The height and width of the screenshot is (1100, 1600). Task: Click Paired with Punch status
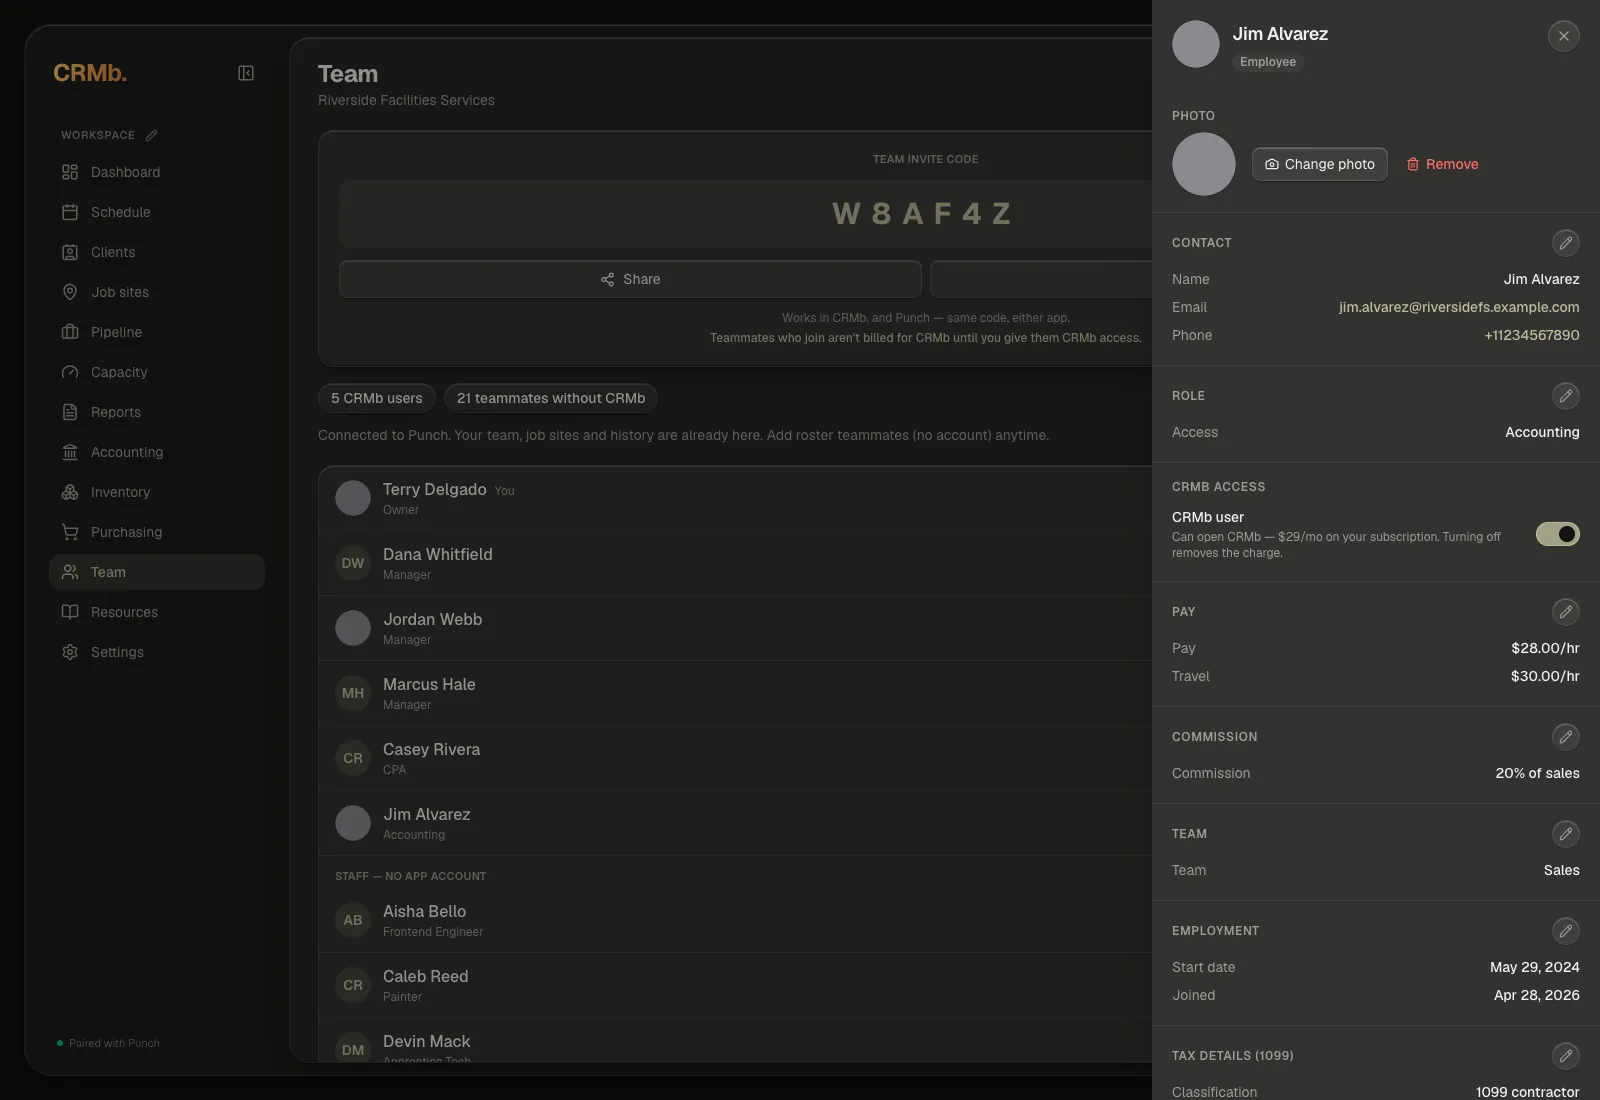click(108, 1043)
